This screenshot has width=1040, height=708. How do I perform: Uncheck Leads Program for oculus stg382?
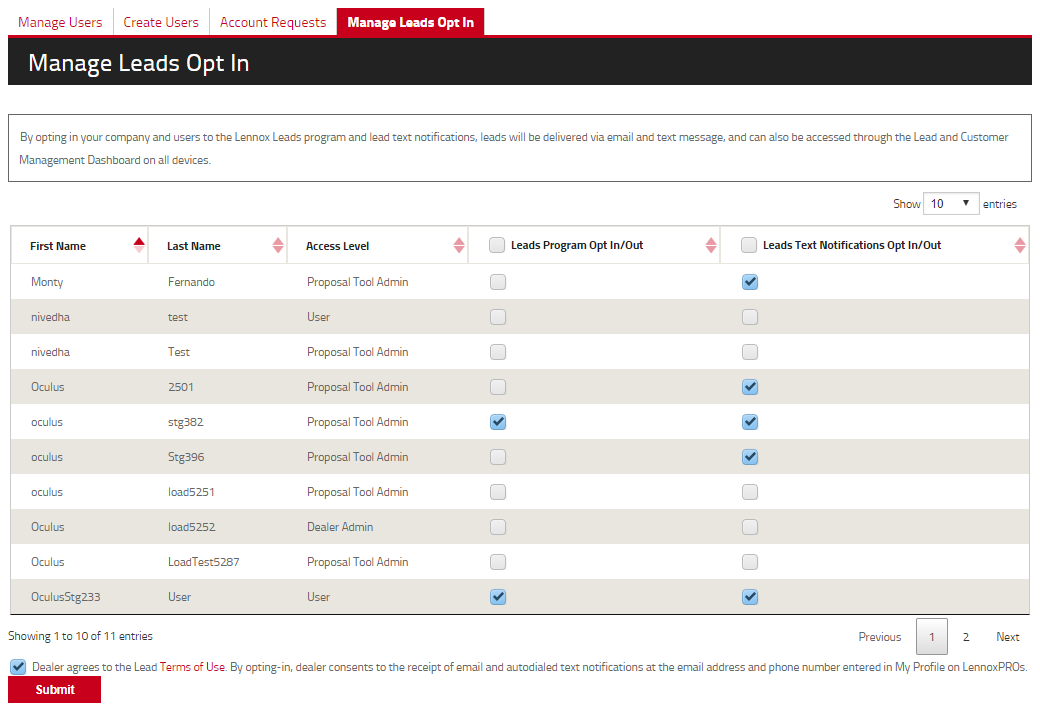[x=498, y=422]
